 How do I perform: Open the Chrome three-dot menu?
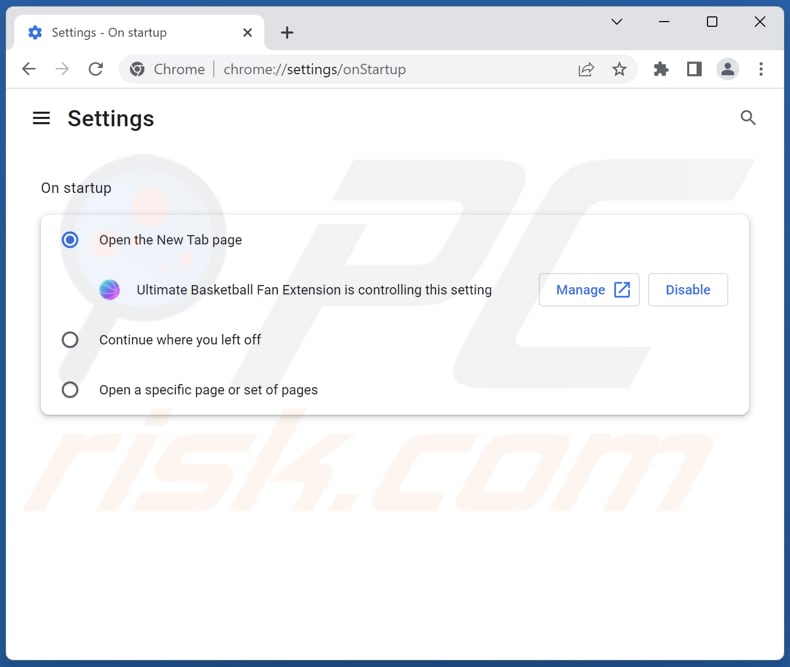click(761, 69)
